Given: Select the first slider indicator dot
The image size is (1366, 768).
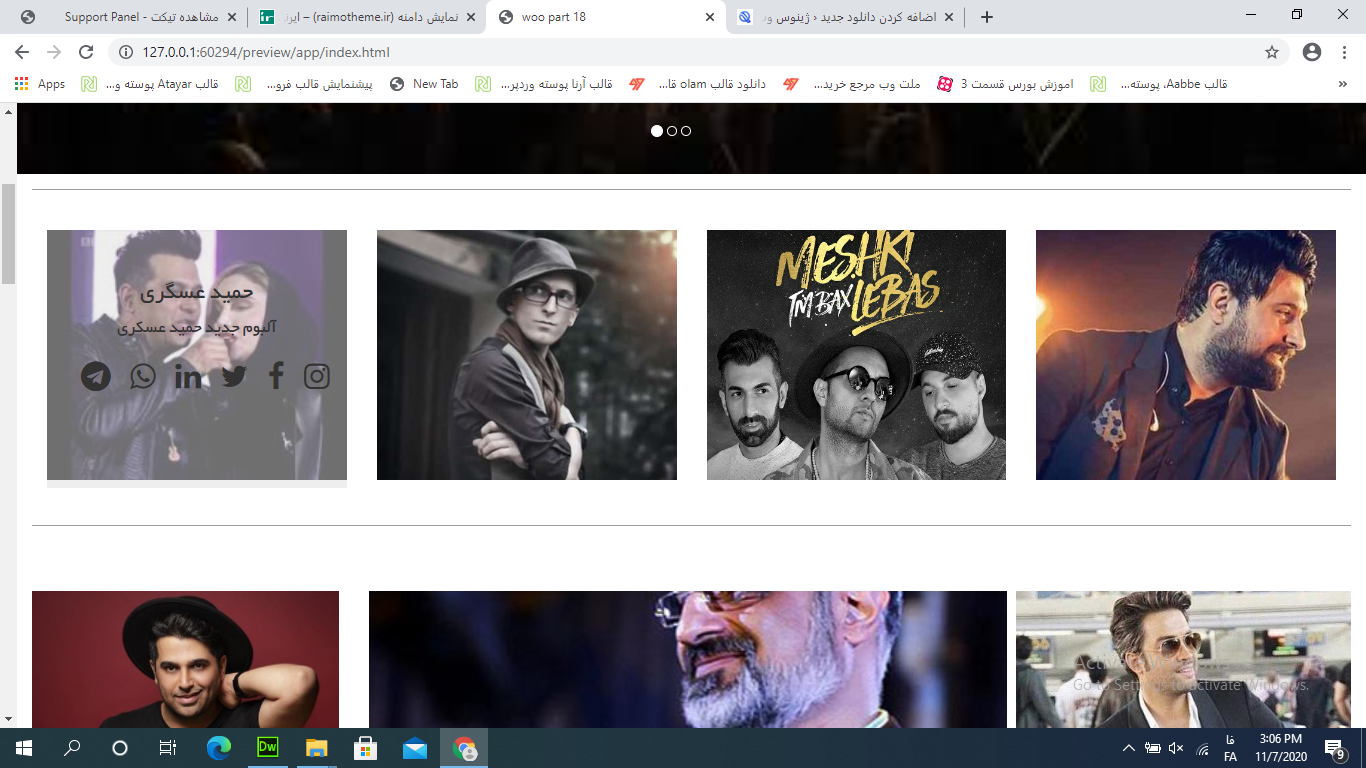Looking at the screenshot, I should pyautogui.click(x=657, y=131).
